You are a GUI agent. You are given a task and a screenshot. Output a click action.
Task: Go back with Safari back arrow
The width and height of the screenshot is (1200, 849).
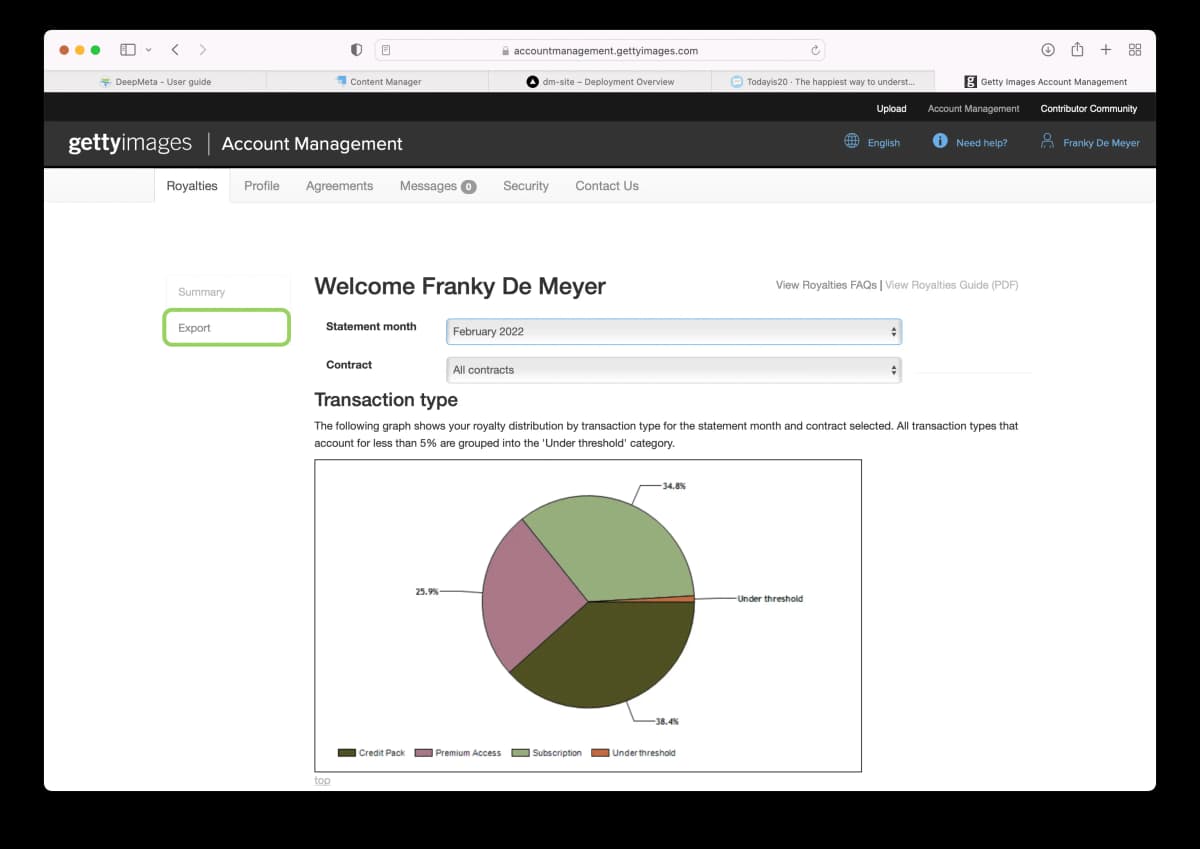click(x=175, y=49)
